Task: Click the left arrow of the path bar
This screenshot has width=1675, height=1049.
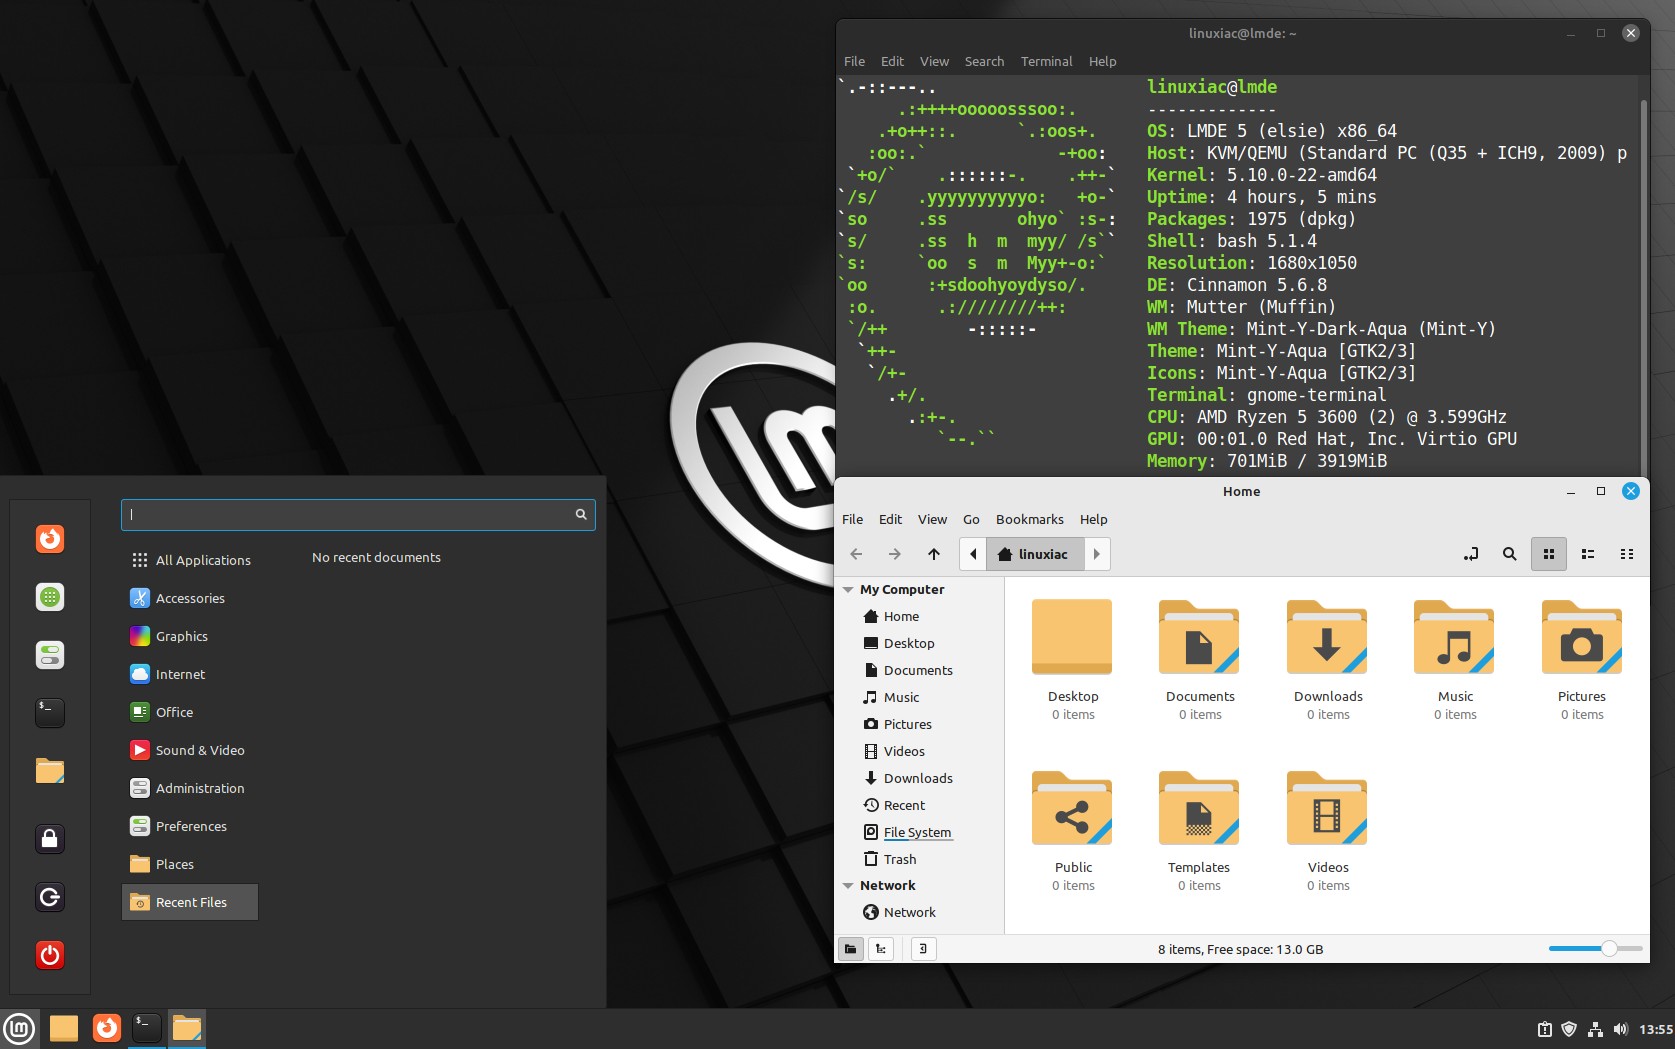Action: [x=973, y=554]
